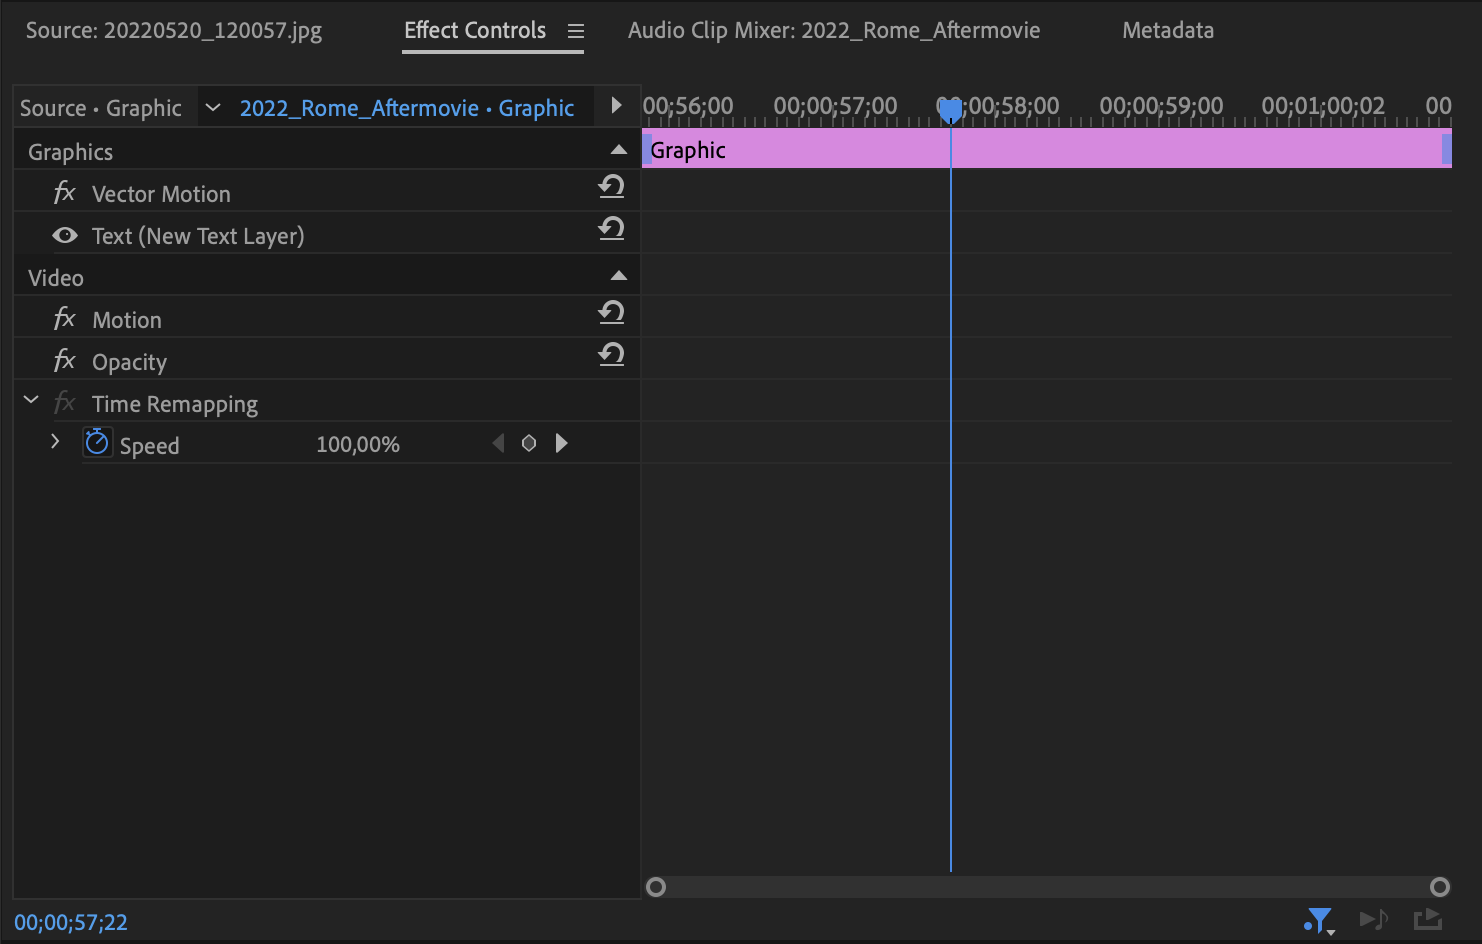Open the Effect Controls panel menu
The height and width of the screenshot is (944, 1482).
click(x=575, y=31)
